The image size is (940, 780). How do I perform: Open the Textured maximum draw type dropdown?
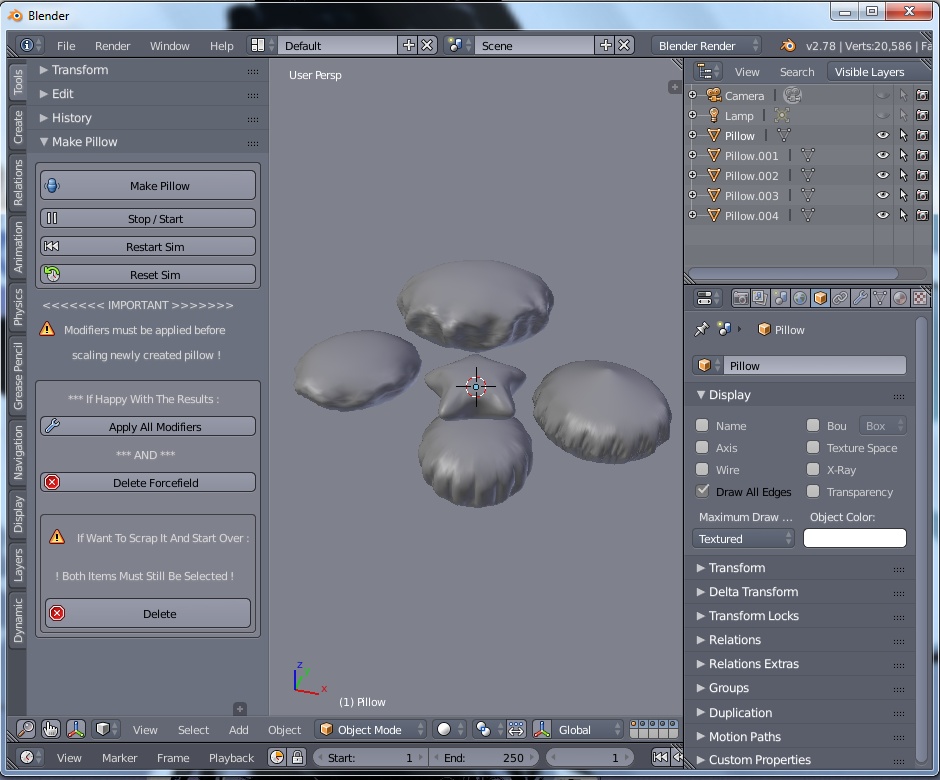(x=745, y=538)
